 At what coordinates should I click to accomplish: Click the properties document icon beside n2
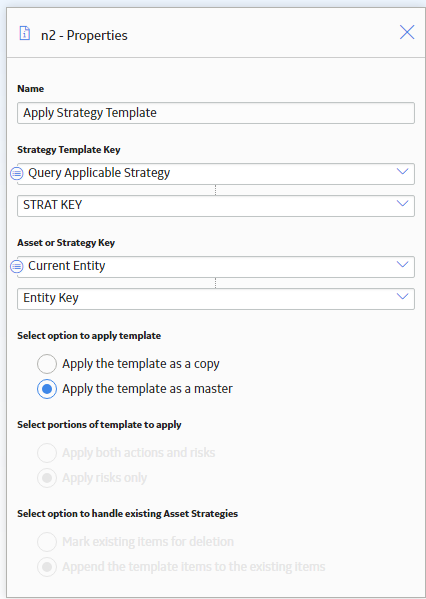pos(25,33)
